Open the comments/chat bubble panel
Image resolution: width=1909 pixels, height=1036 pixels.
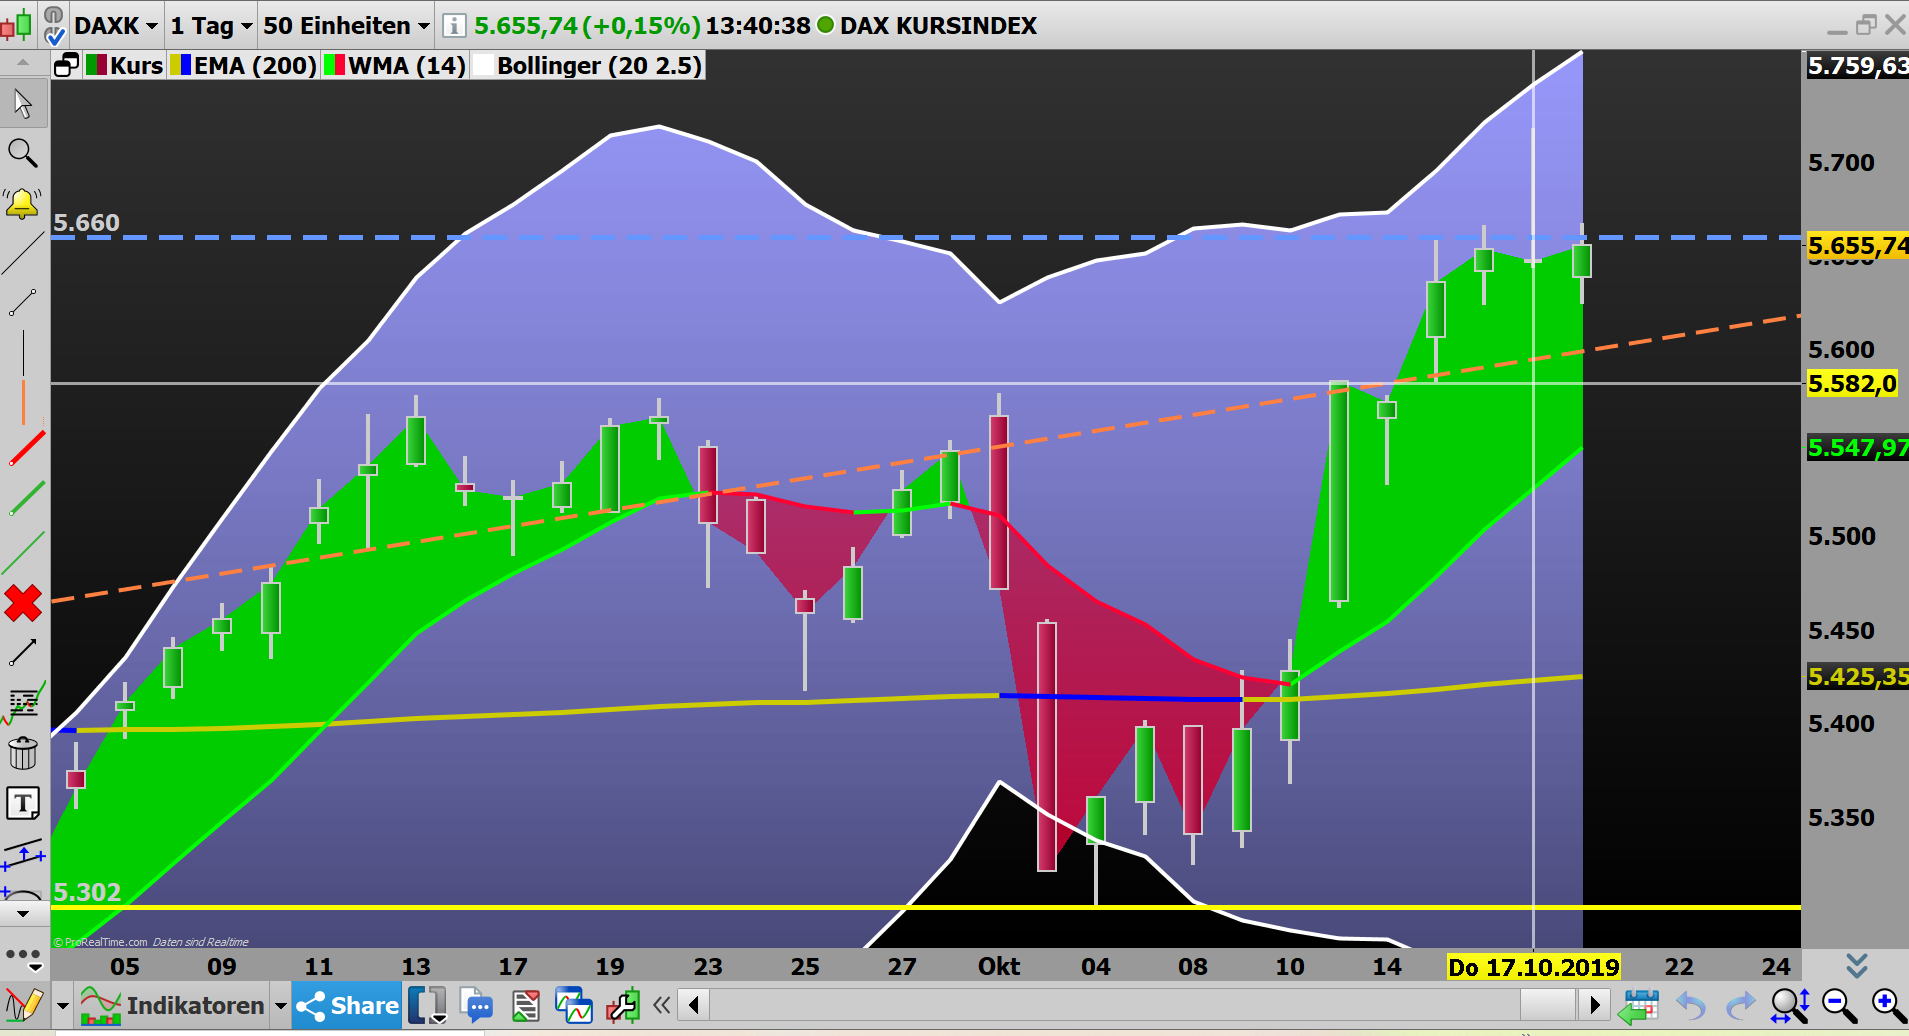[x=477, y=1005]
